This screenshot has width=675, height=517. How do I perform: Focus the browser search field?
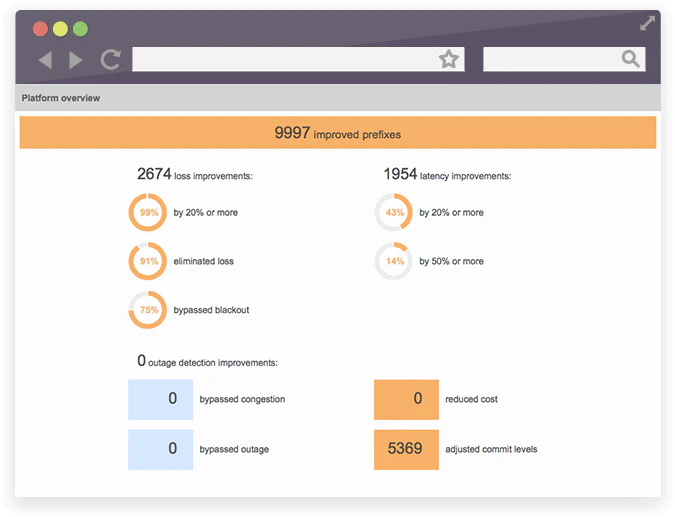564,59
